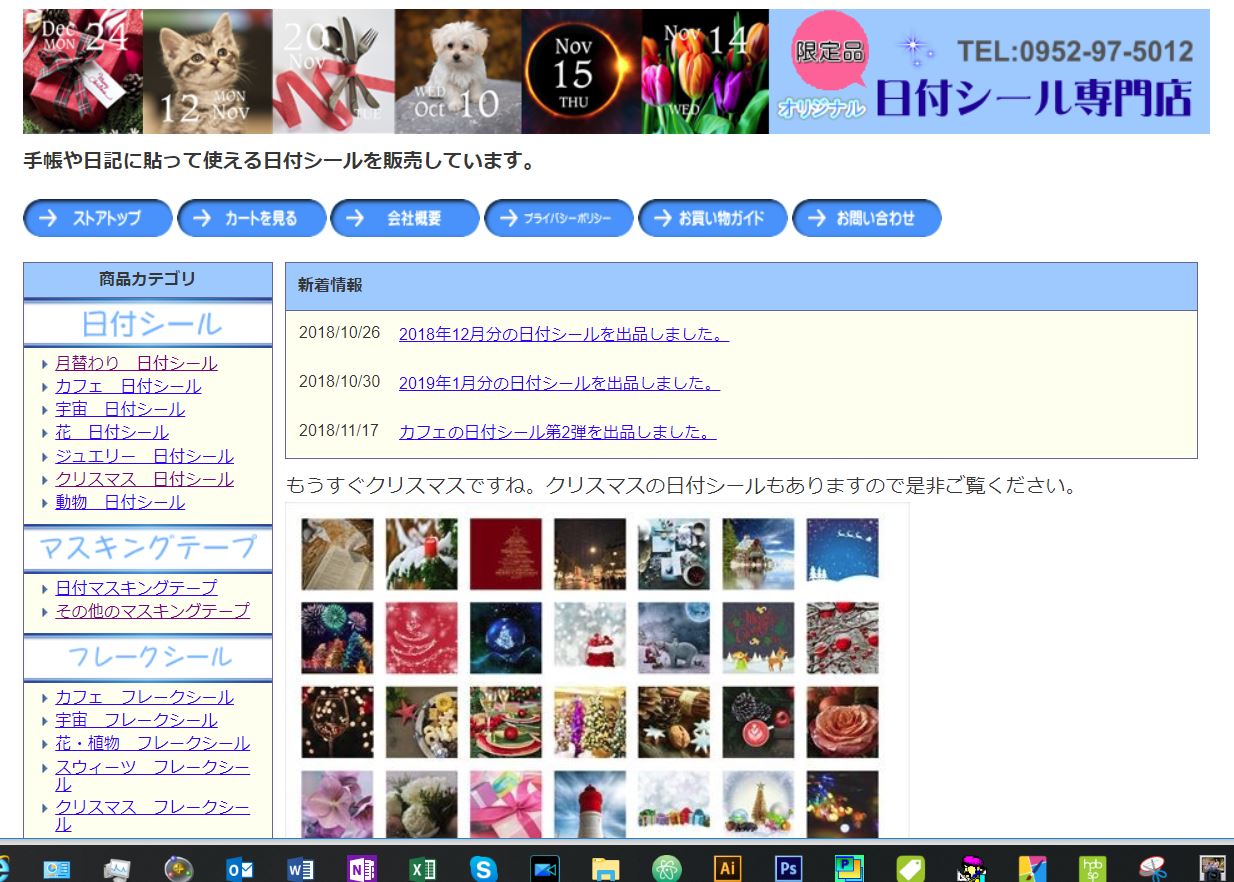Click the ストアトップ navigation button
The height and width of the screenshot is (882, 1234).
point(97,218)
